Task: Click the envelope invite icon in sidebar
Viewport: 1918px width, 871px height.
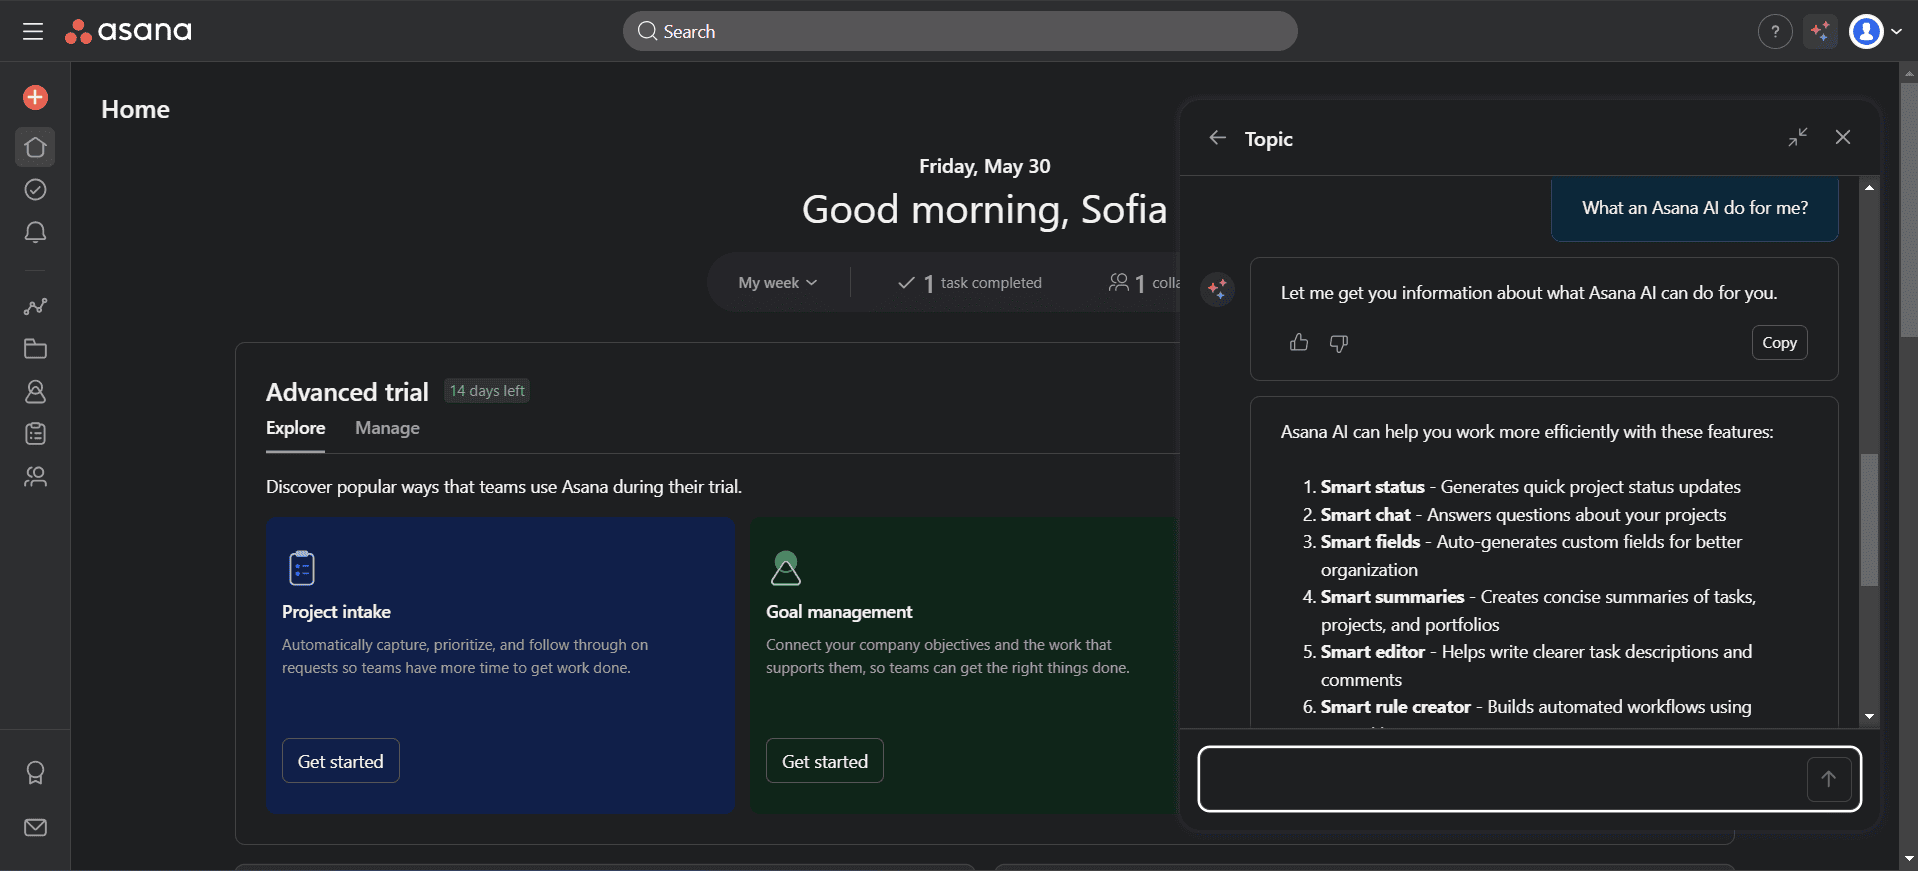Action: pos(35,827)
